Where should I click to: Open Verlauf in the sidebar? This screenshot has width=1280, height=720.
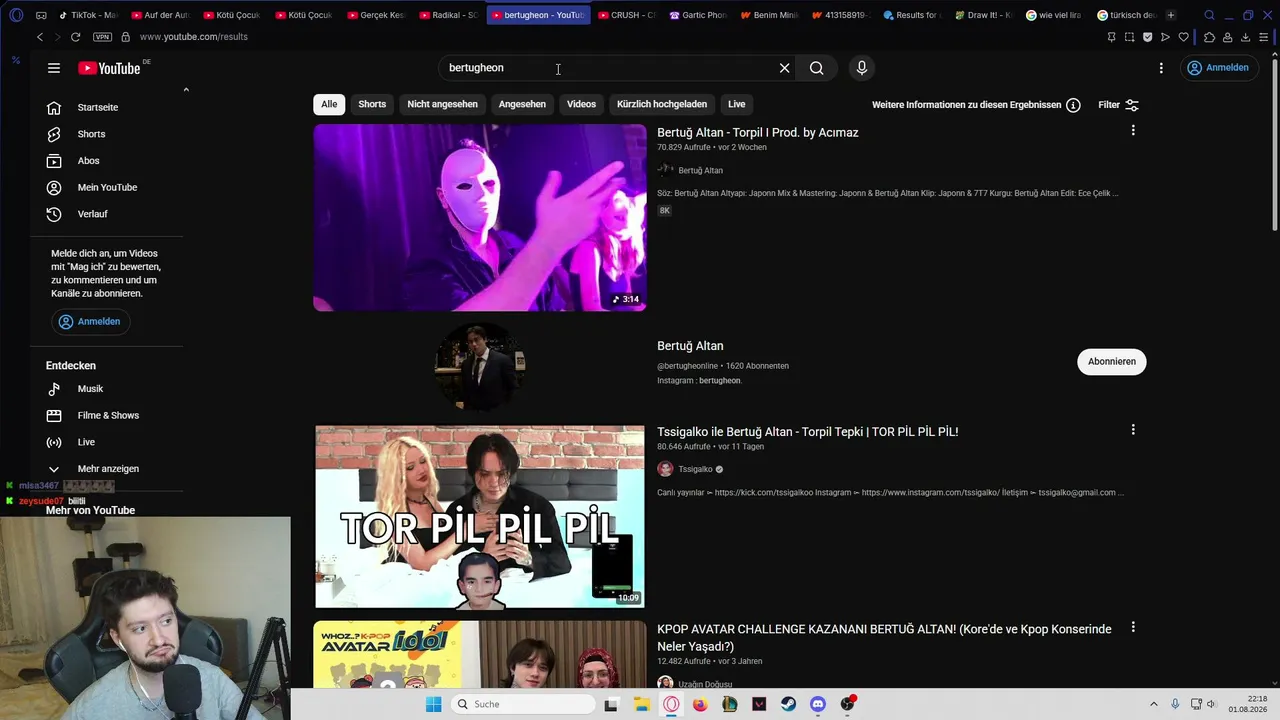(92, 214)
